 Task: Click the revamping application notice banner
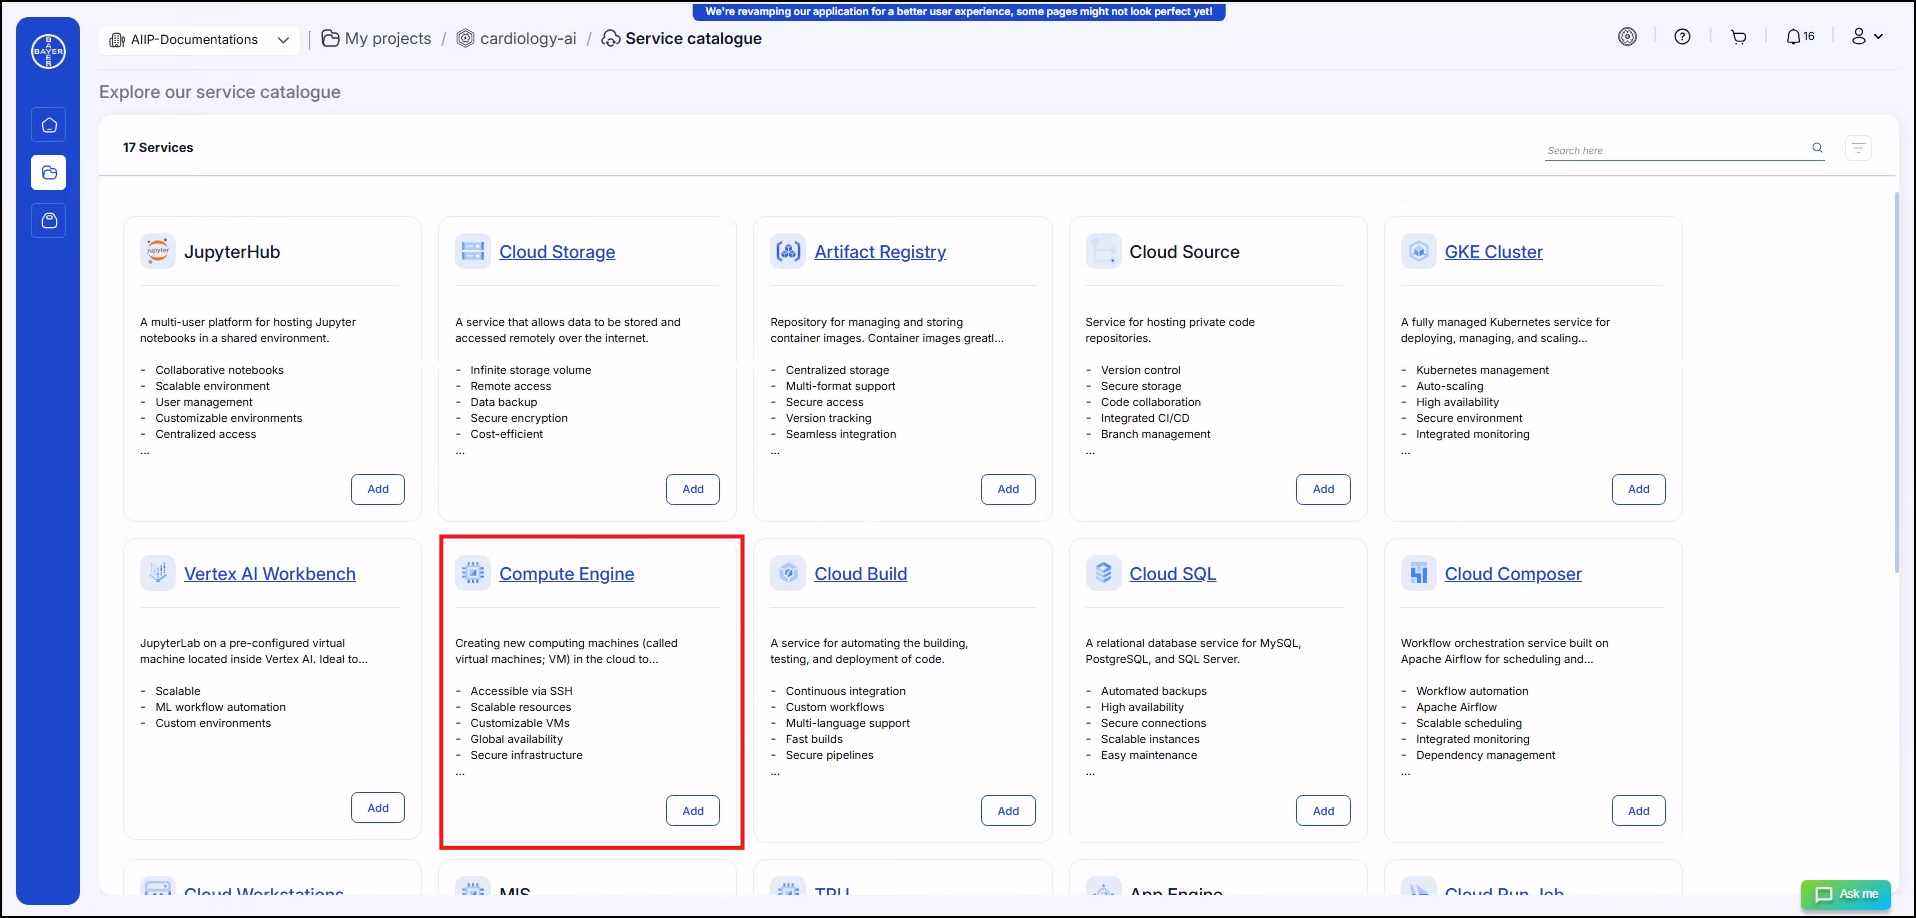point(958,12)
